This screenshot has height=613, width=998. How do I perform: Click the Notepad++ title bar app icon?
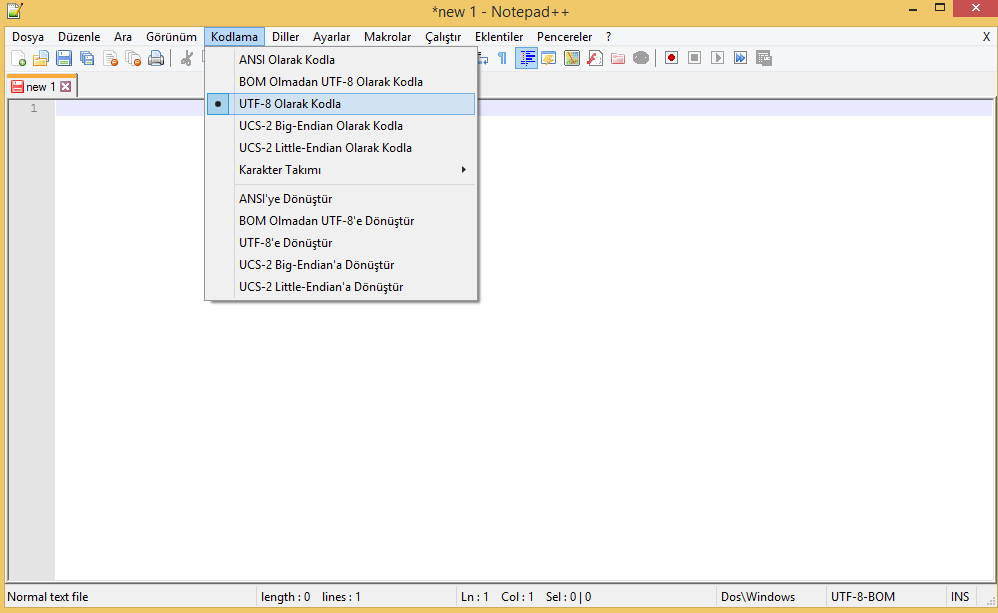click(x=15, y=11)
